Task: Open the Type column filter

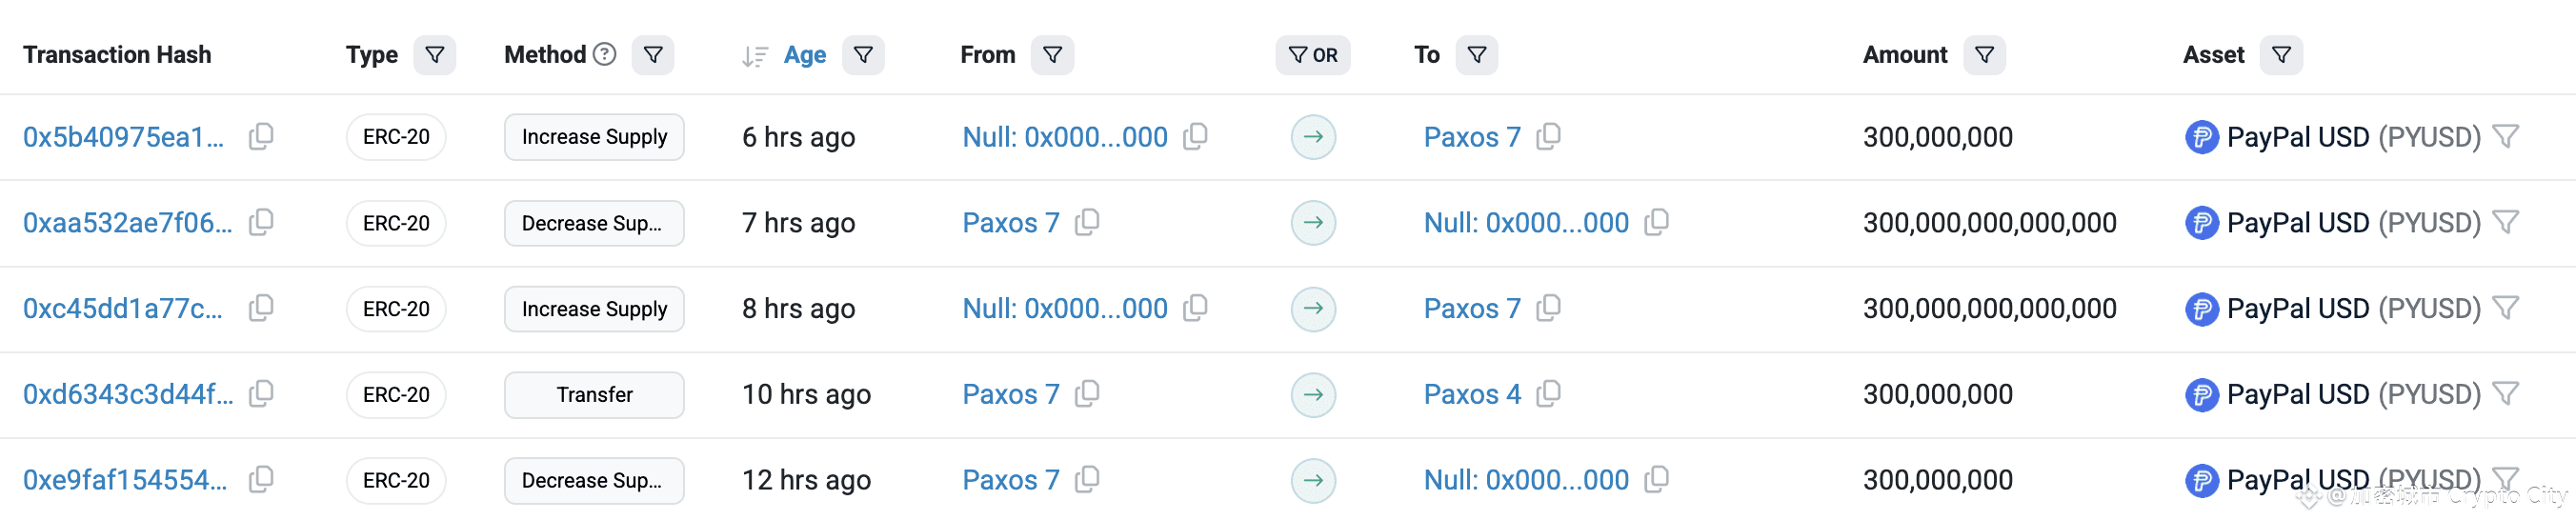Action: 435,55
